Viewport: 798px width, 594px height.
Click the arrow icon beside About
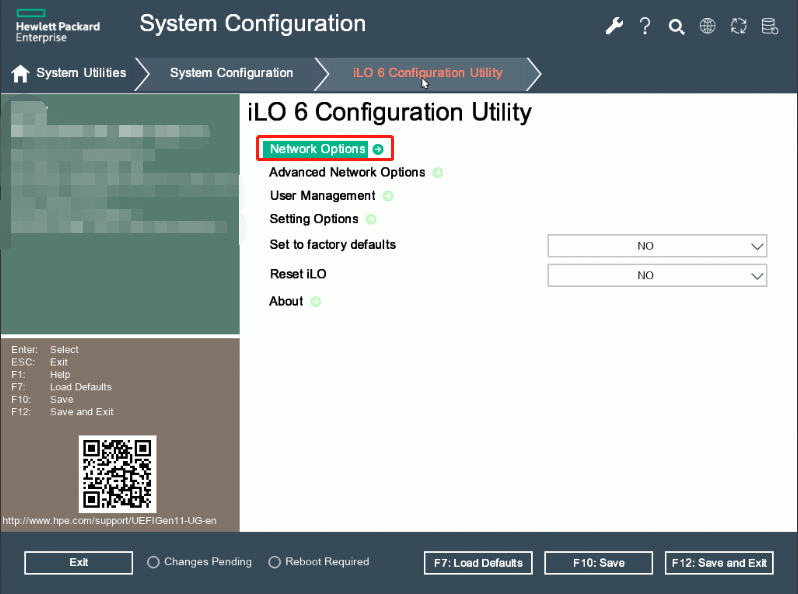316,302
